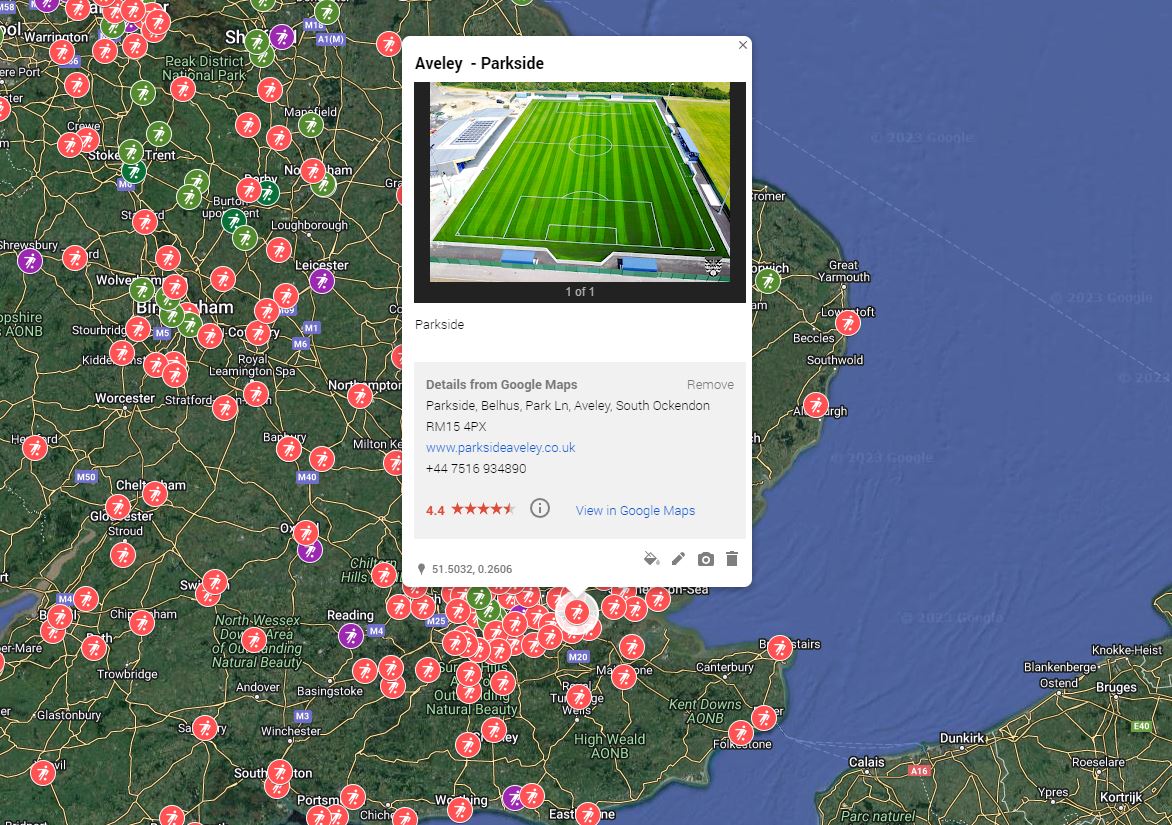Select the red marker near Banbury

289,448
